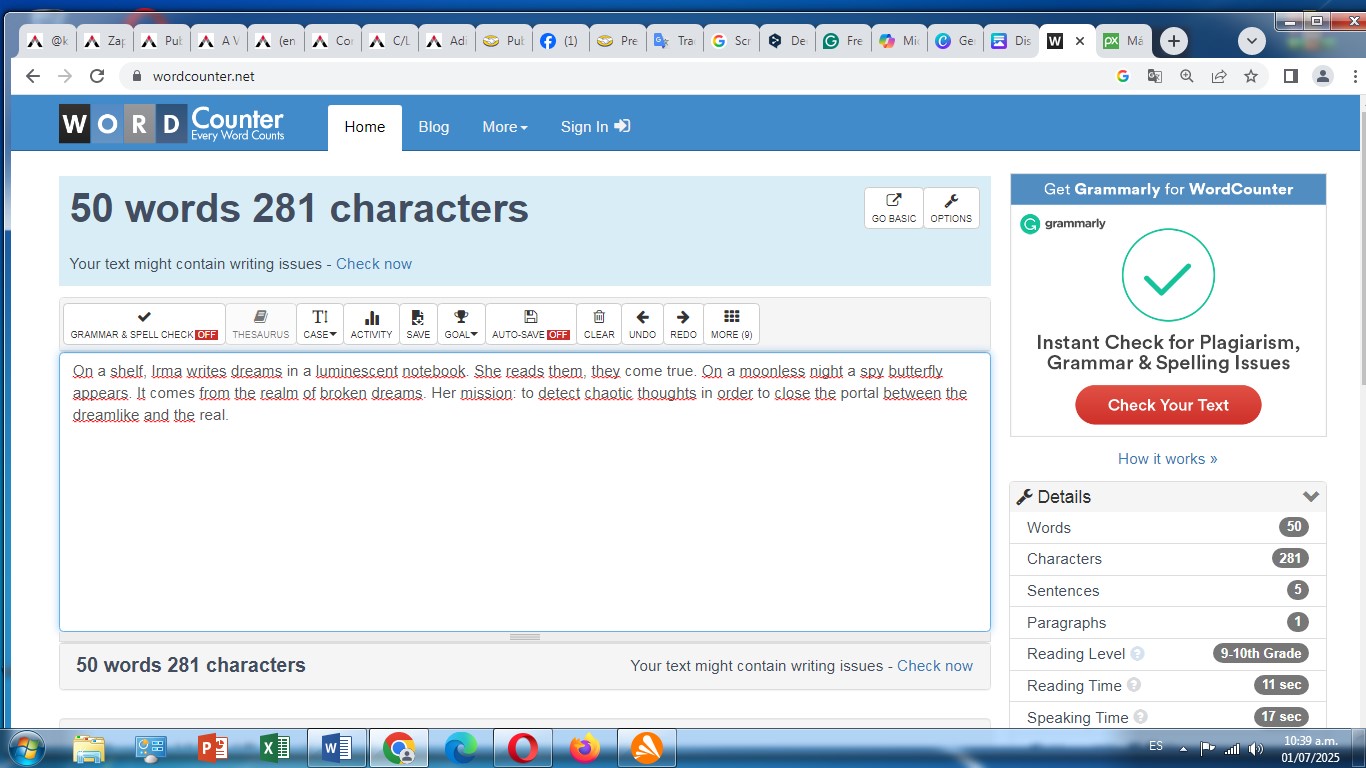Toggle the Grammar & Spell Check button
Image resolution: width=1366 pixels, height=768 pixels.
(x=144, y=324)
